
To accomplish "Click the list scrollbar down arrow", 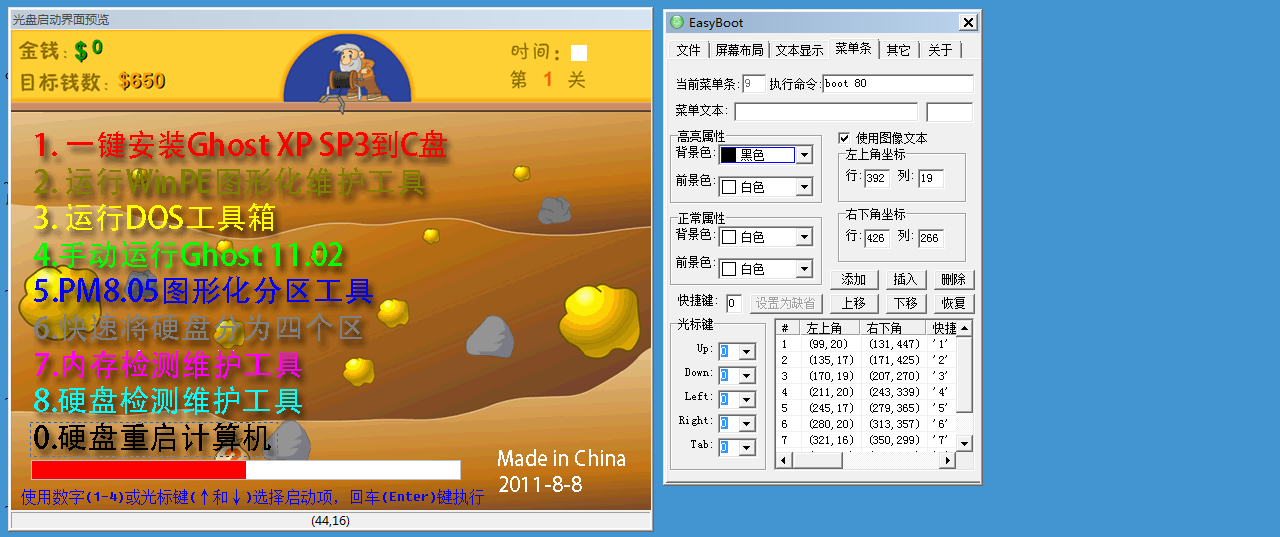I will click(x=965, y=443).
